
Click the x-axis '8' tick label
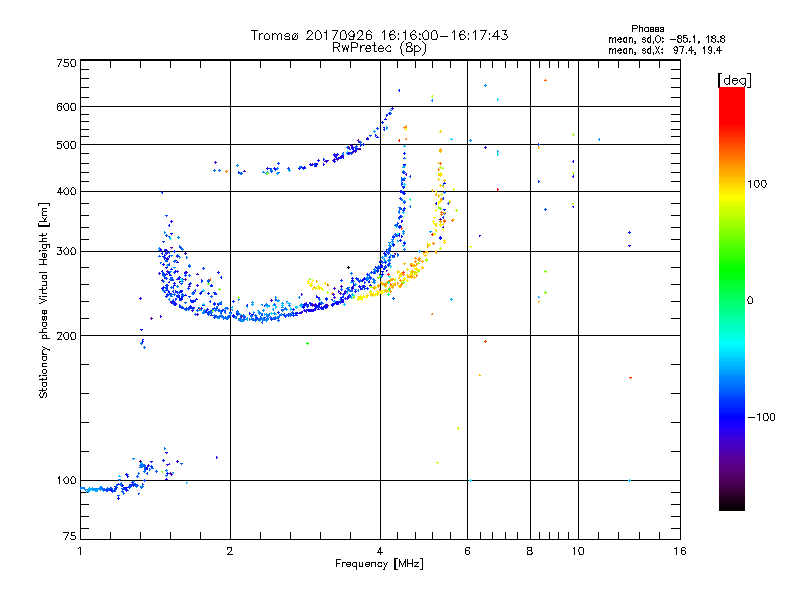(530, 551)
